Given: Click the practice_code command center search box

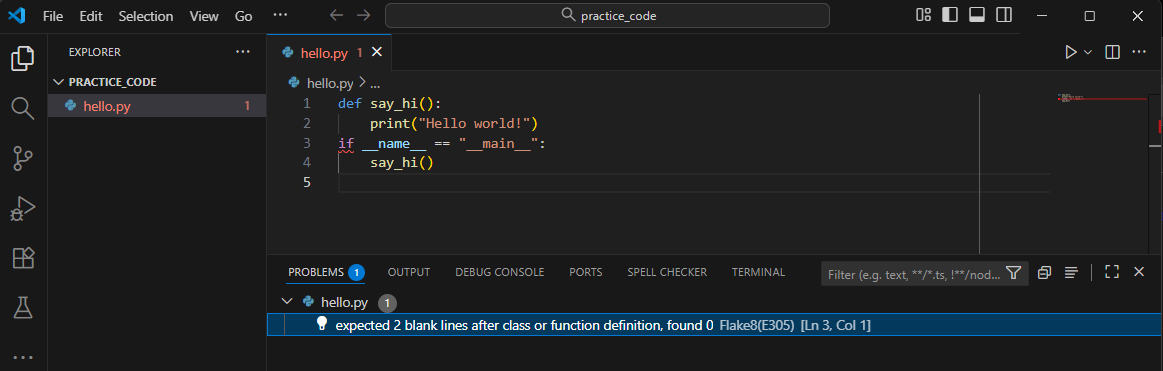Looking at the screenshot, I should [x=607, y=15].
